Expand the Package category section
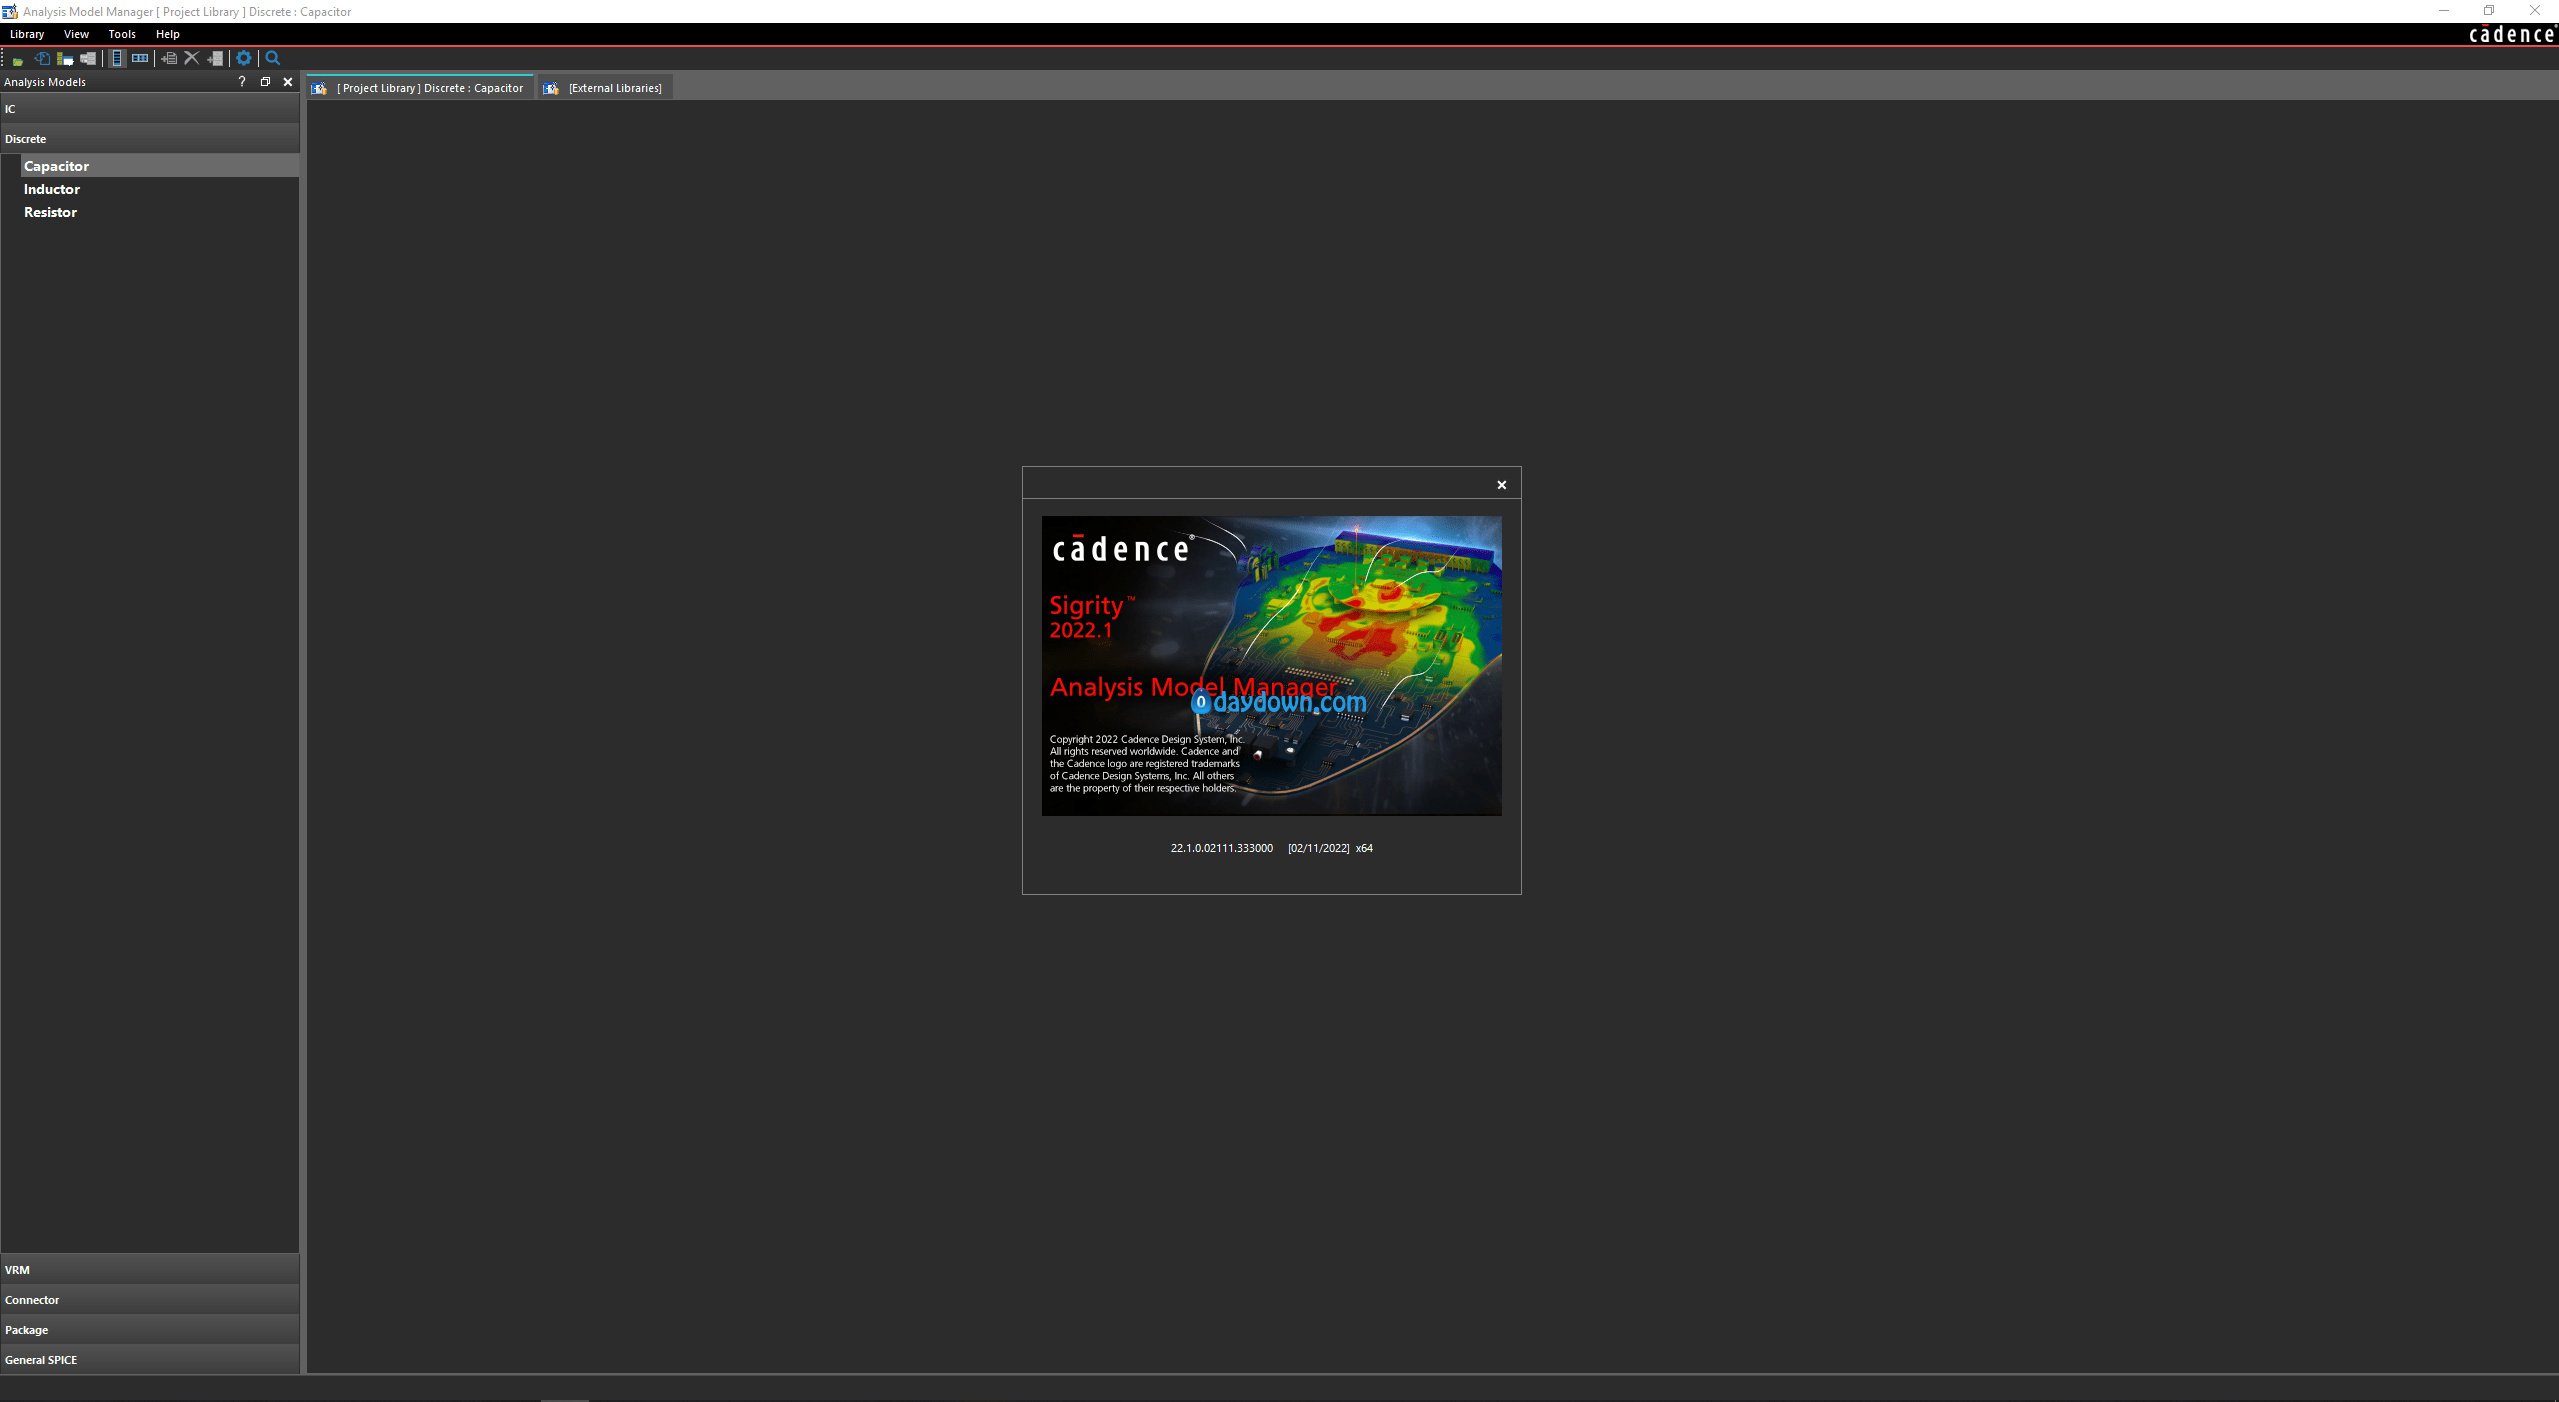This screenshot has height=1402, width=2559. (x=150, y=1330)
